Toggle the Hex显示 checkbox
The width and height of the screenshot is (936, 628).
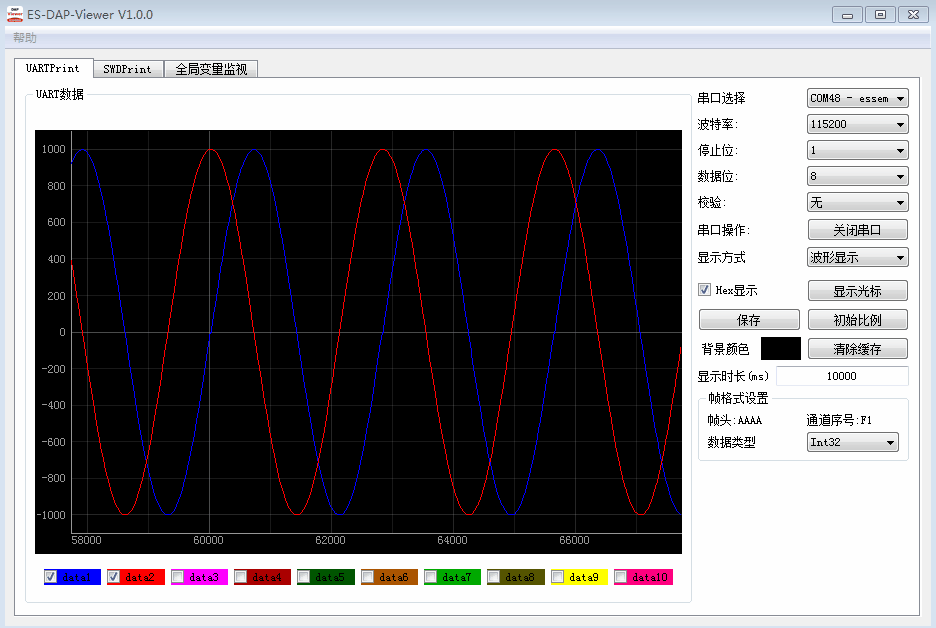pyautogui.click(x=704, y=290)
